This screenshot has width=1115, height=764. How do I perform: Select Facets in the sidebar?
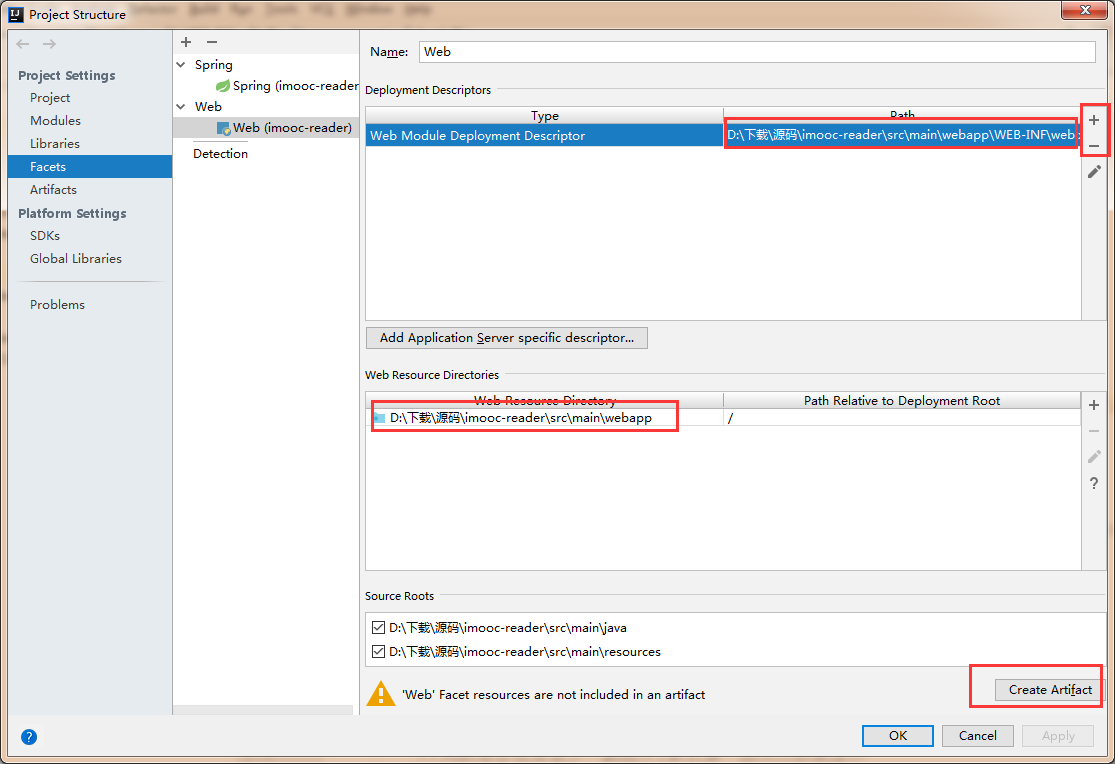click(x=90, y=166)
